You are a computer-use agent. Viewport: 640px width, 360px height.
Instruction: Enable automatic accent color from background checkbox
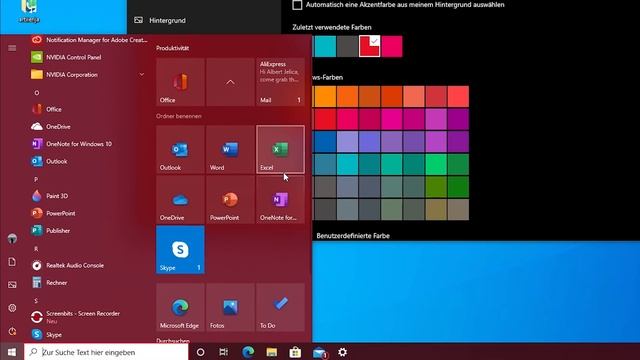click(x=297, y=5)
